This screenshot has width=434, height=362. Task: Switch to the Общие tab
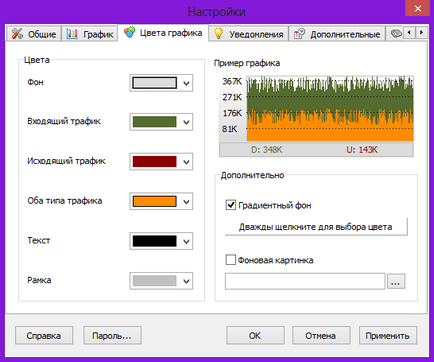point(34,34)
